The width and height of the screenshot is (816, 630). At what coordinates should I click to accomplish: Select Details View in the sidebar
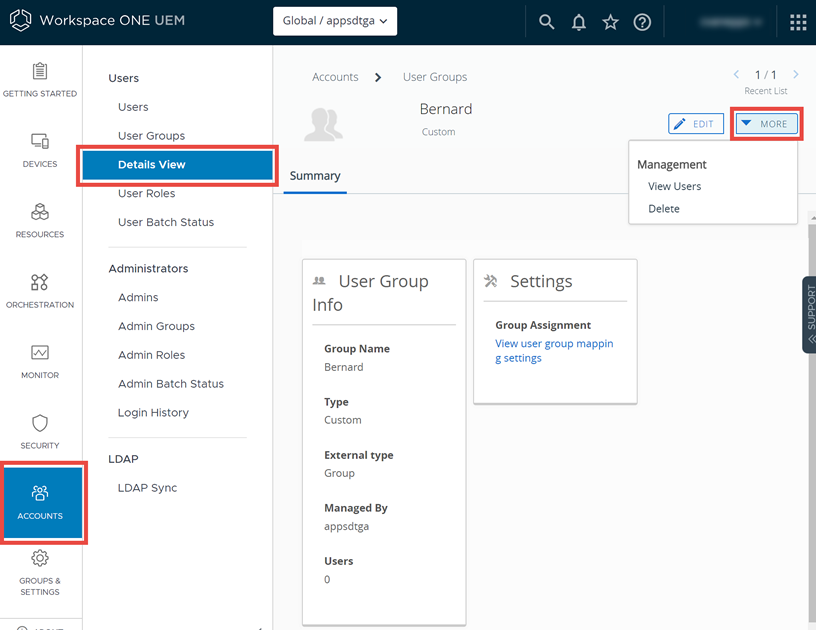pyautogui.click(x=177, y=165)
